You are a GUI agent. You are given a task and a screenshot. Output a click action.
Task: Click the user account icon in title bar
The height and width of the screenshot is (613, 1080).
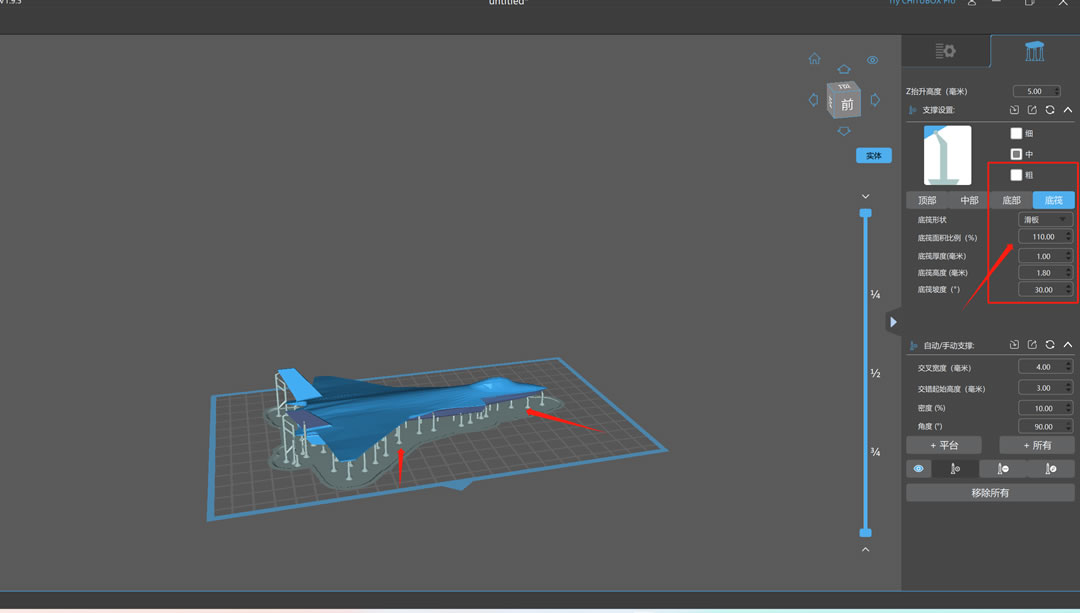(971, 3)
